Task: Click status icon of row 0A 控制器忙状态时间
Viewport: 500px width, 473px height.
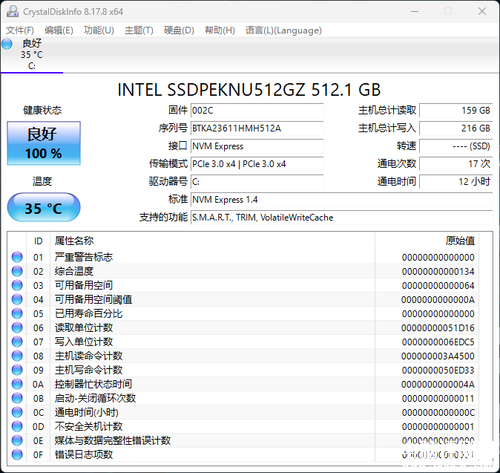Action: (17, 384)
